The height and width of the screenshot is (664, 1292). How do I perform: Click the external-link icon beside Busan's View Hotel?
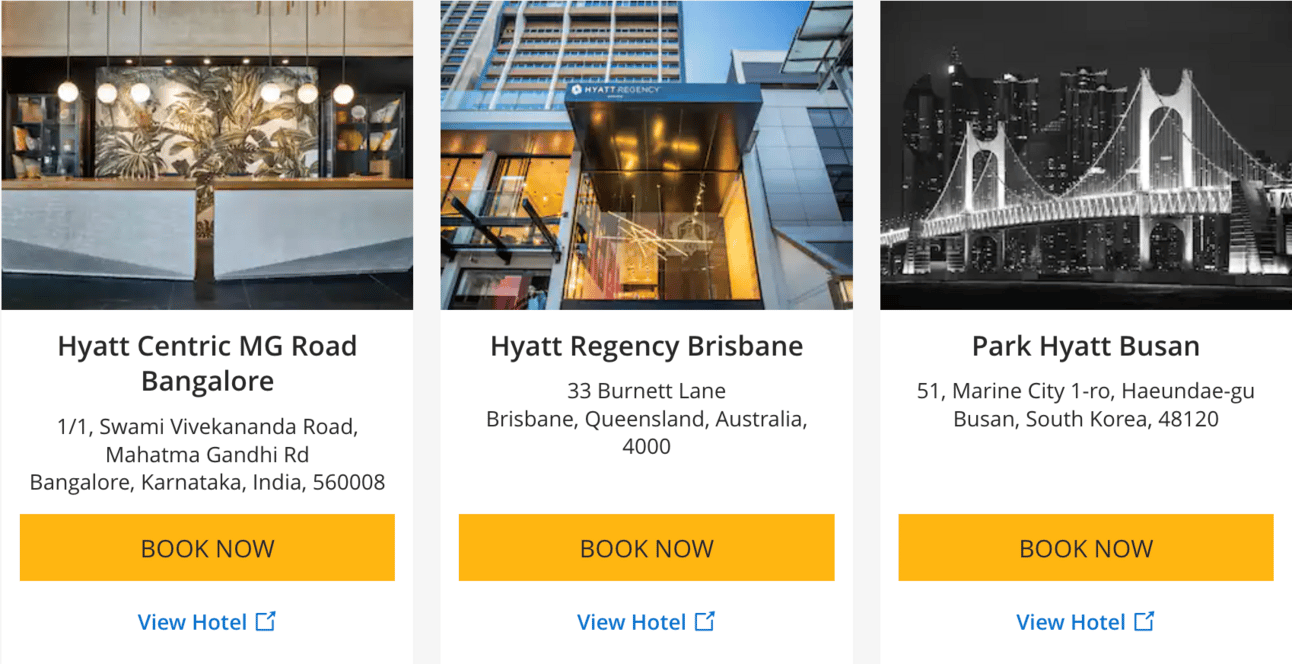tap(1144, 621)
